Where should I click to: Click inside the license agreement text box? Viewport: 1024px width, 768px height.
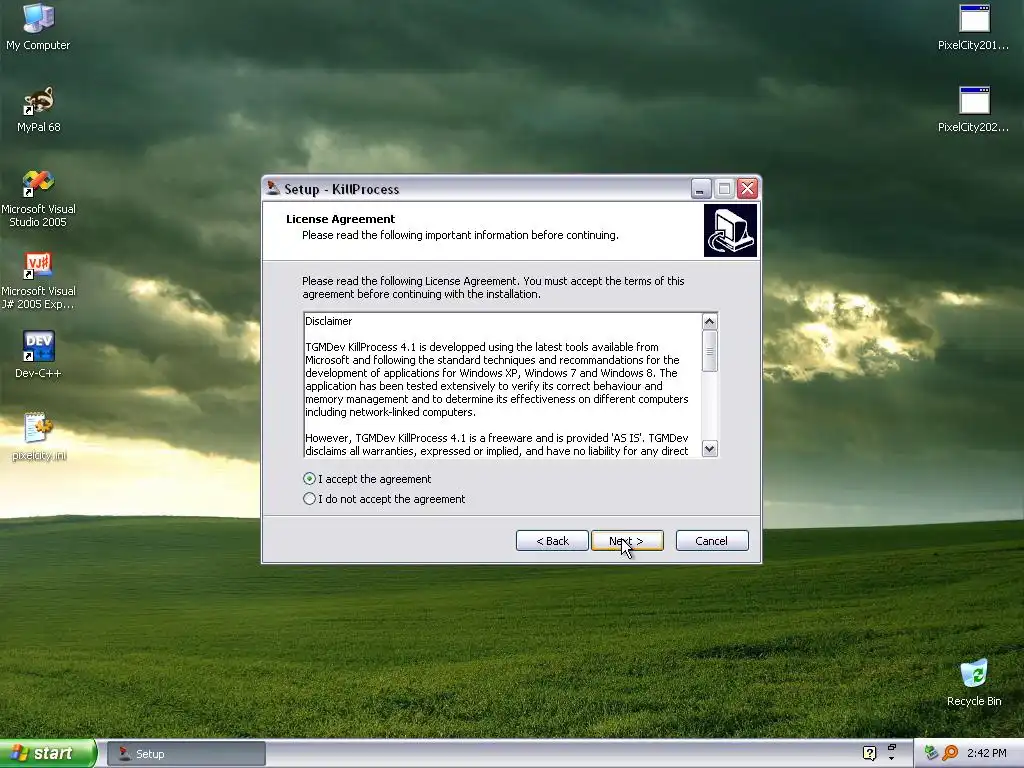coord(502,385)
